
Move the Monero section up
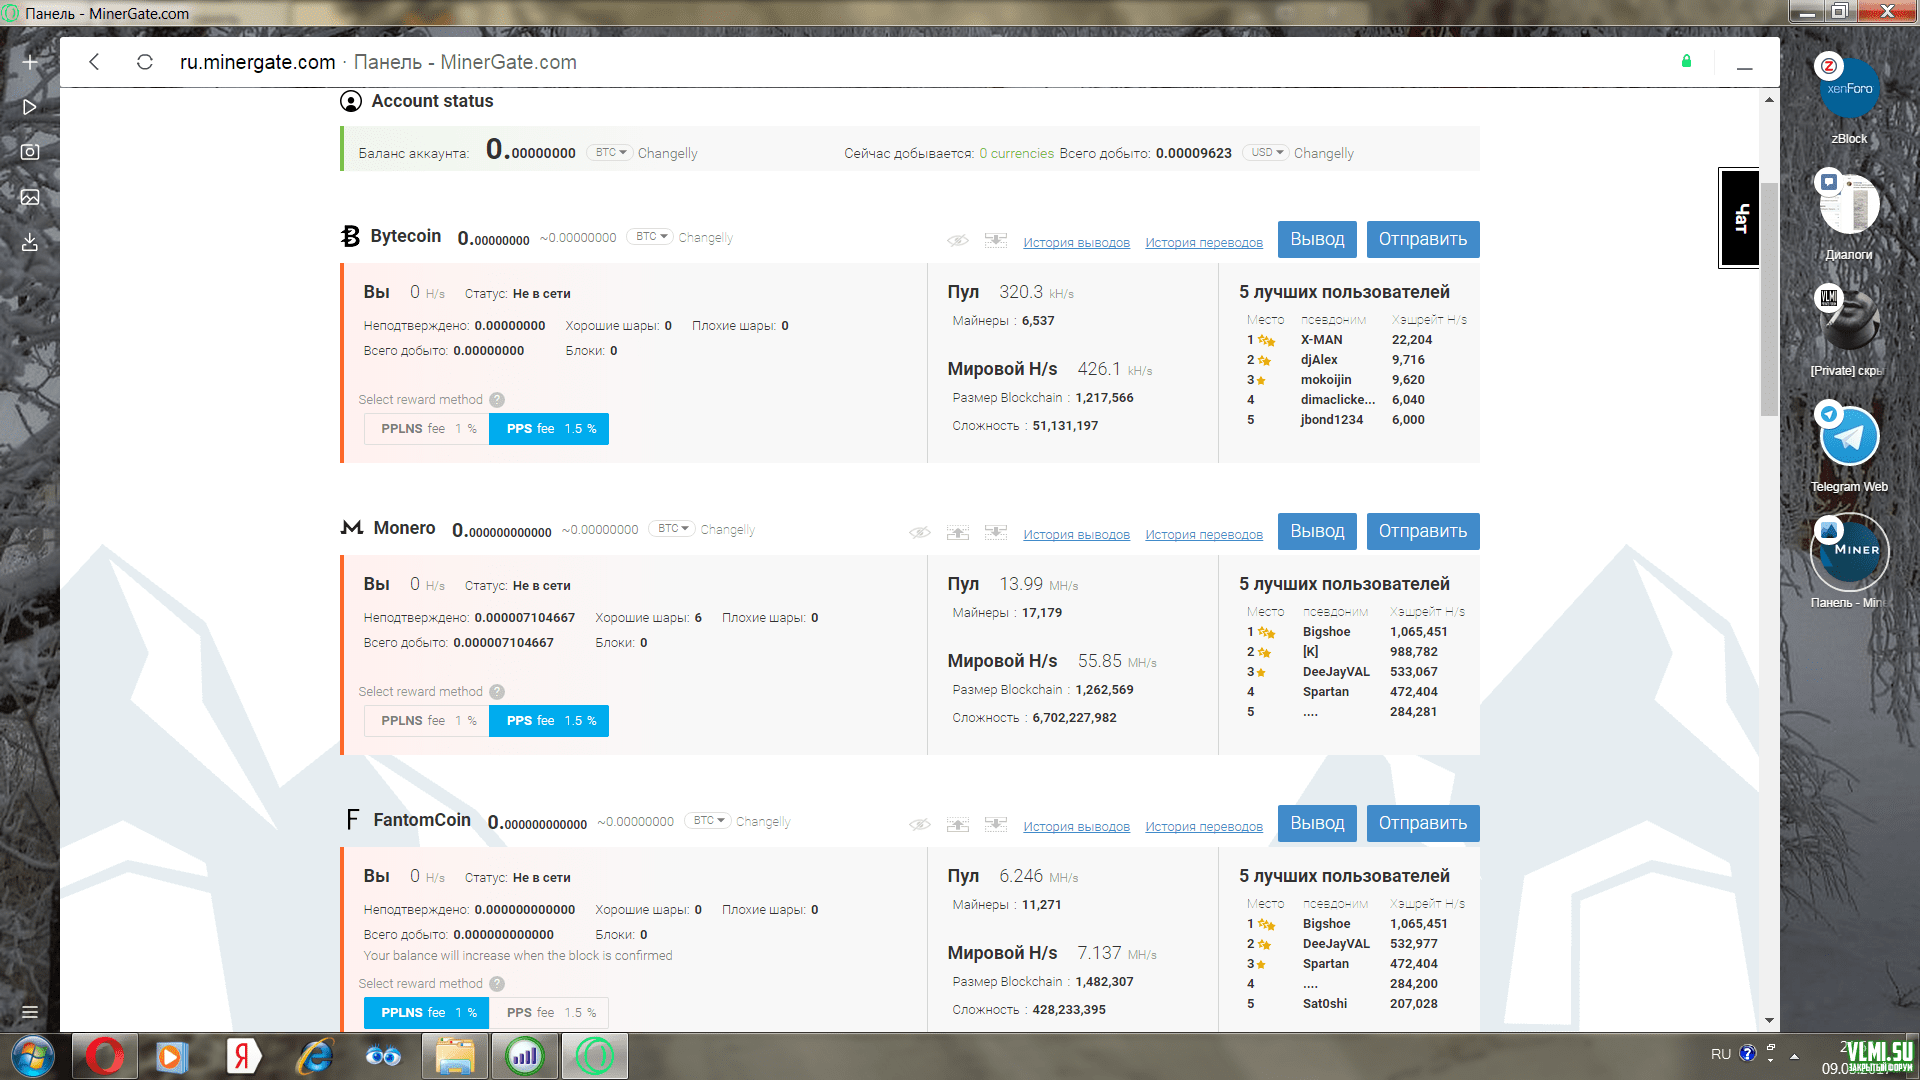(x=958, y=532)
